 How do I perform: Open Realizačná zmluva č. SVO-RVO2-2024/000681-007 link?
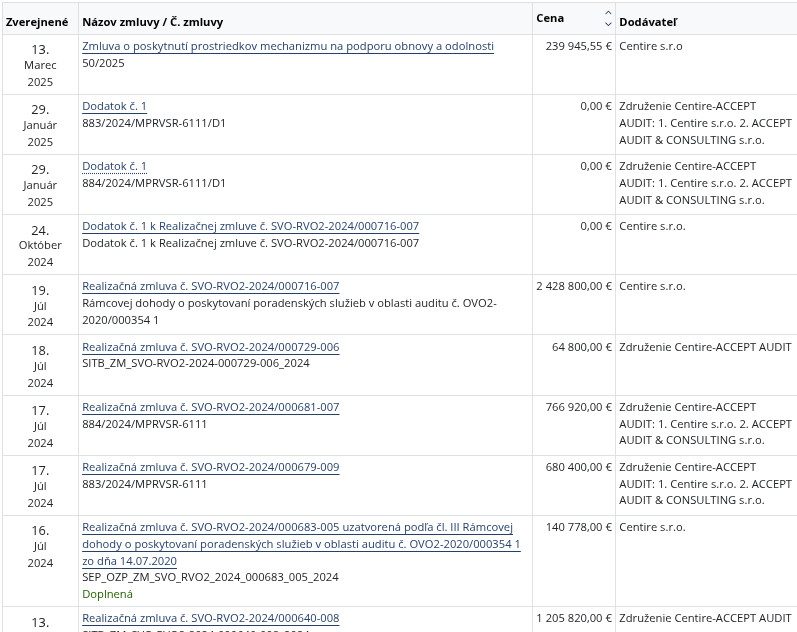[210, 407]
